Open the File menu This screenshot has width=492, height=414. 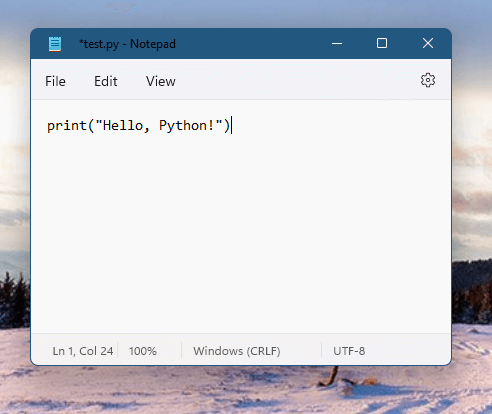click(55, 81)
